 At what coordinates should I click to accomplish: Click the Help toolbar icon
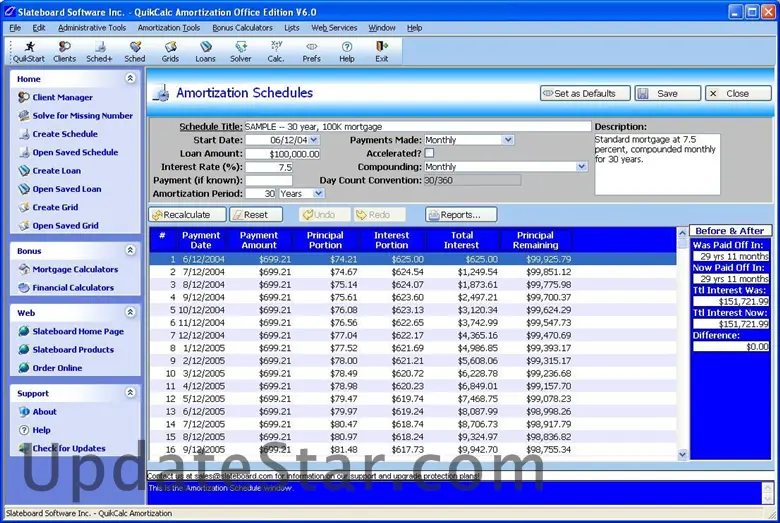[347, 52]
